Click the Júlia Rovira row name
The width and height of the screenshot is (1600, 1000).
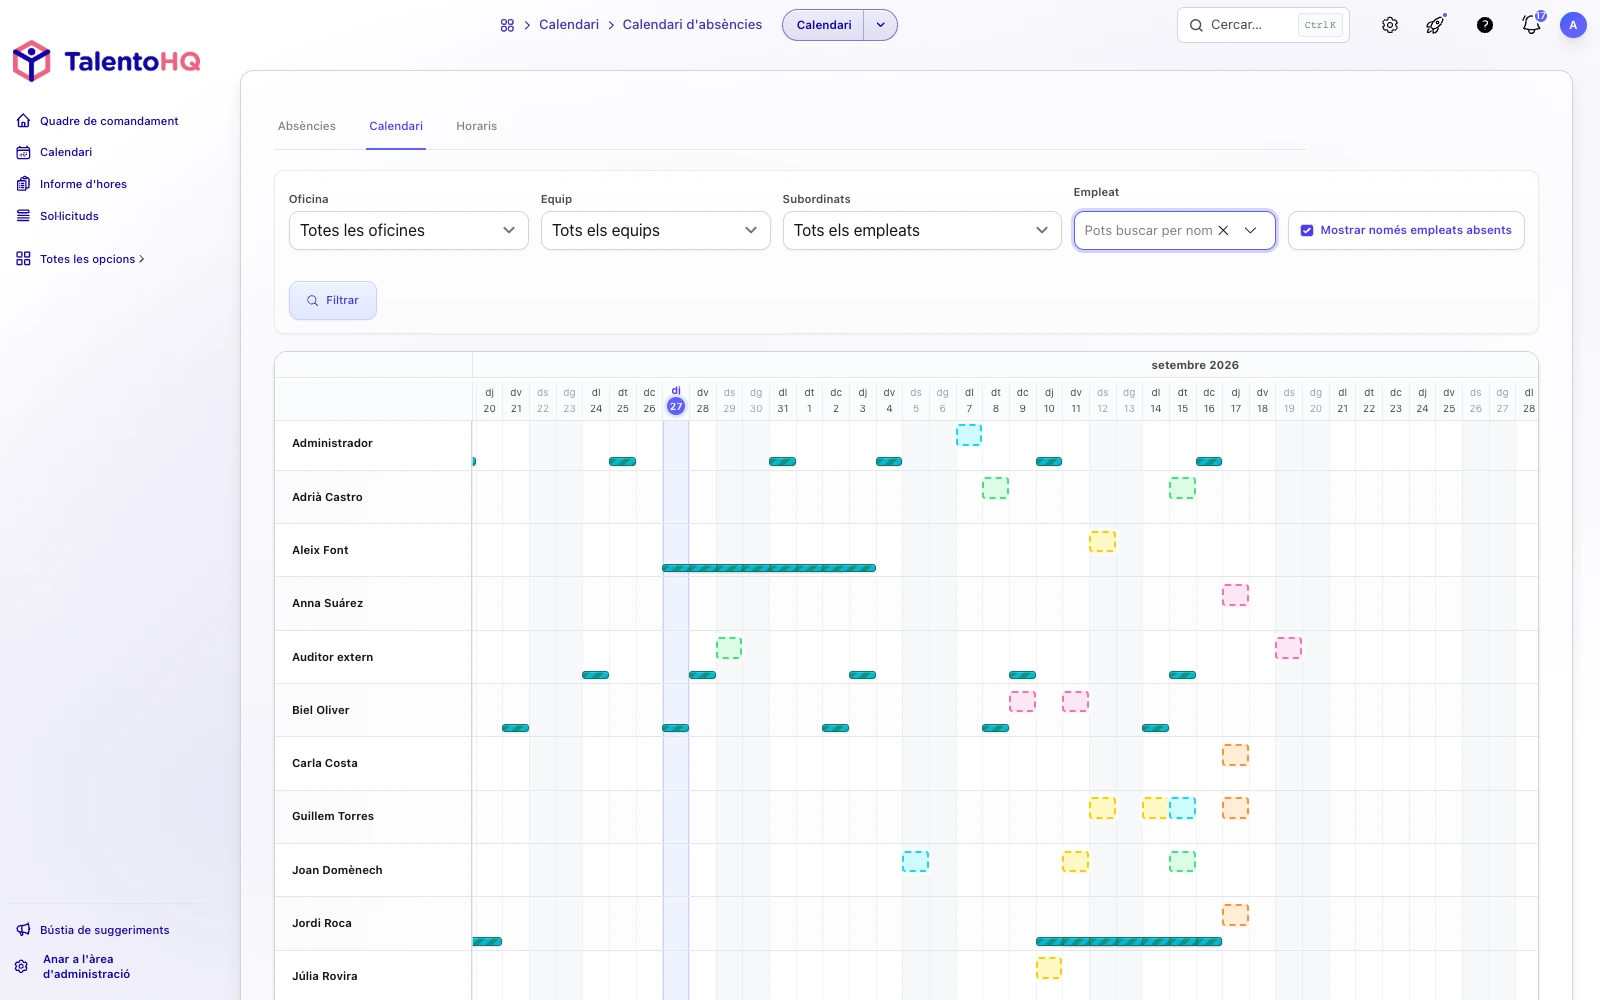click(x=324, y=976)
